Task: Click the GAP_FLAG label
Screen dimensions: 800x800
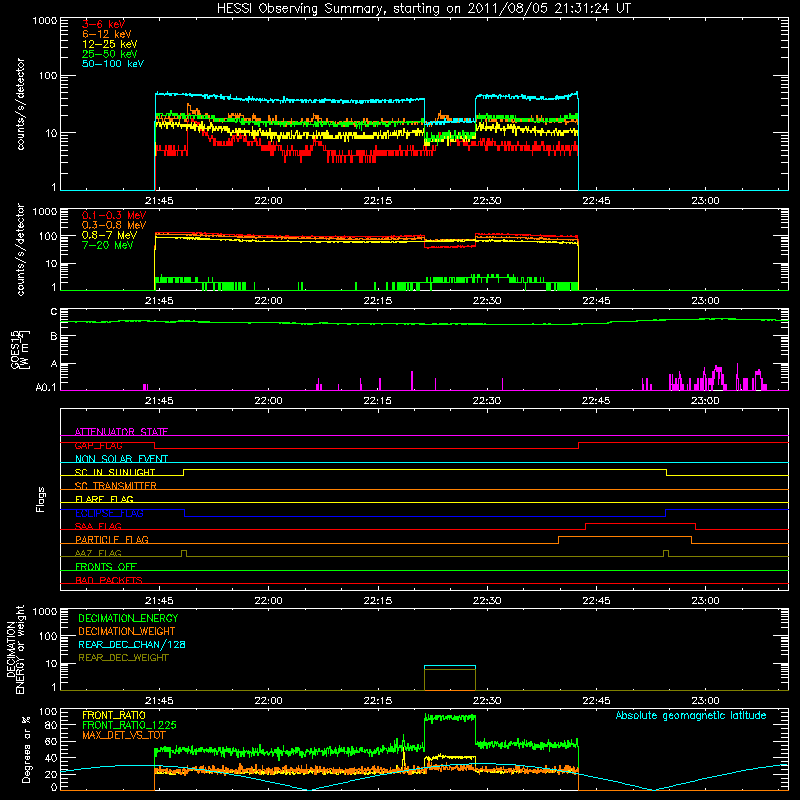Action: click(98, 445)
